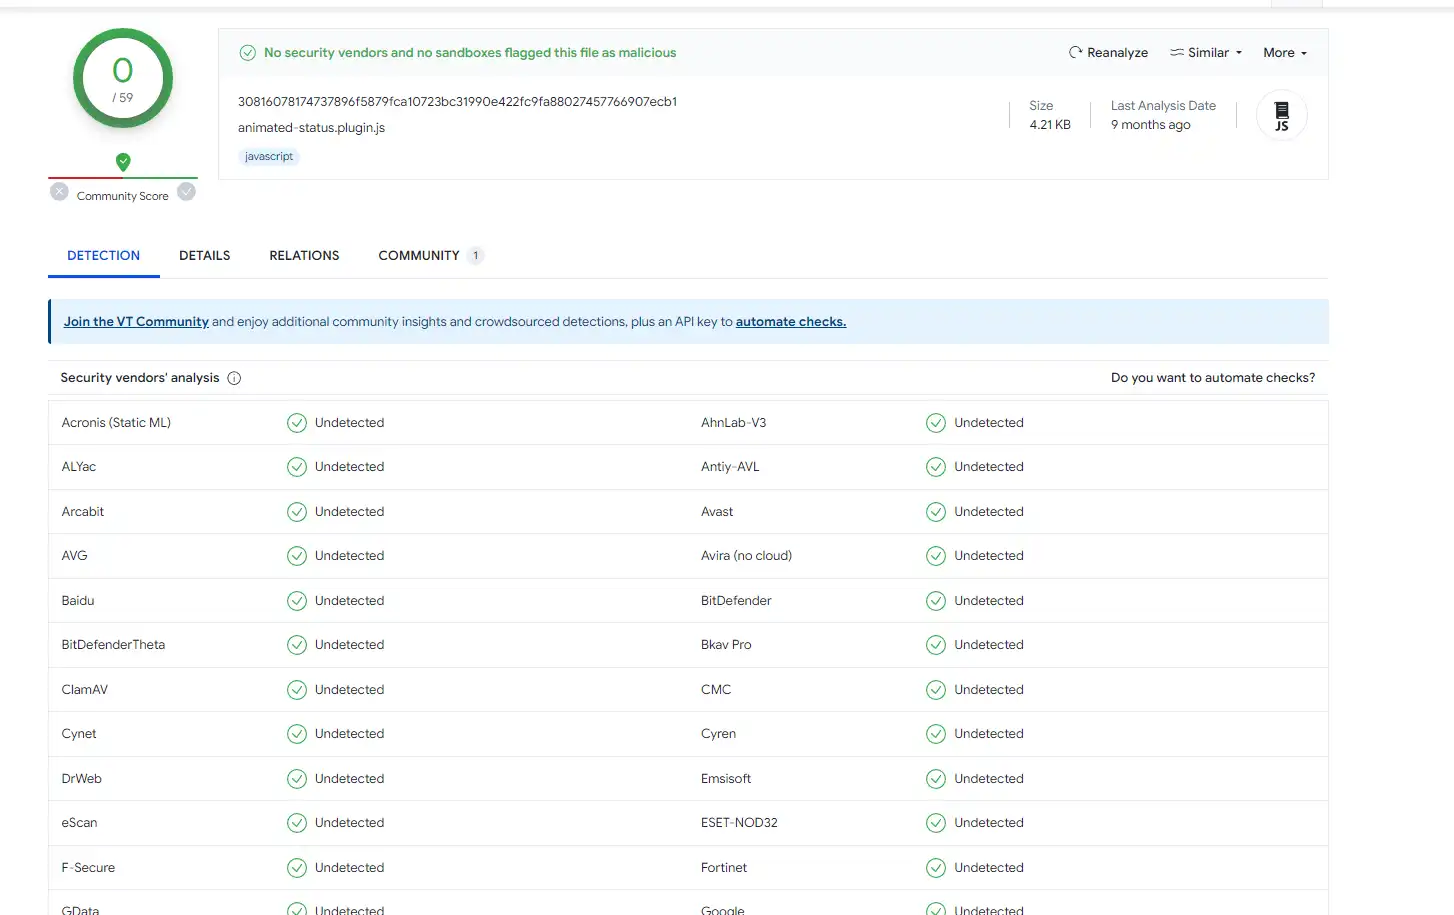Click the Undetected check icon for Baidu

click(297, 601)
